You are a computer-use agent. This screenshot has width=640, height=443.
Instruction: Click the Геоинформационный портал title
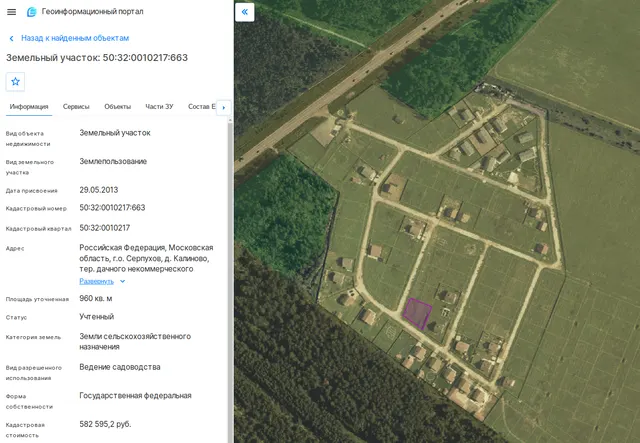92,11
